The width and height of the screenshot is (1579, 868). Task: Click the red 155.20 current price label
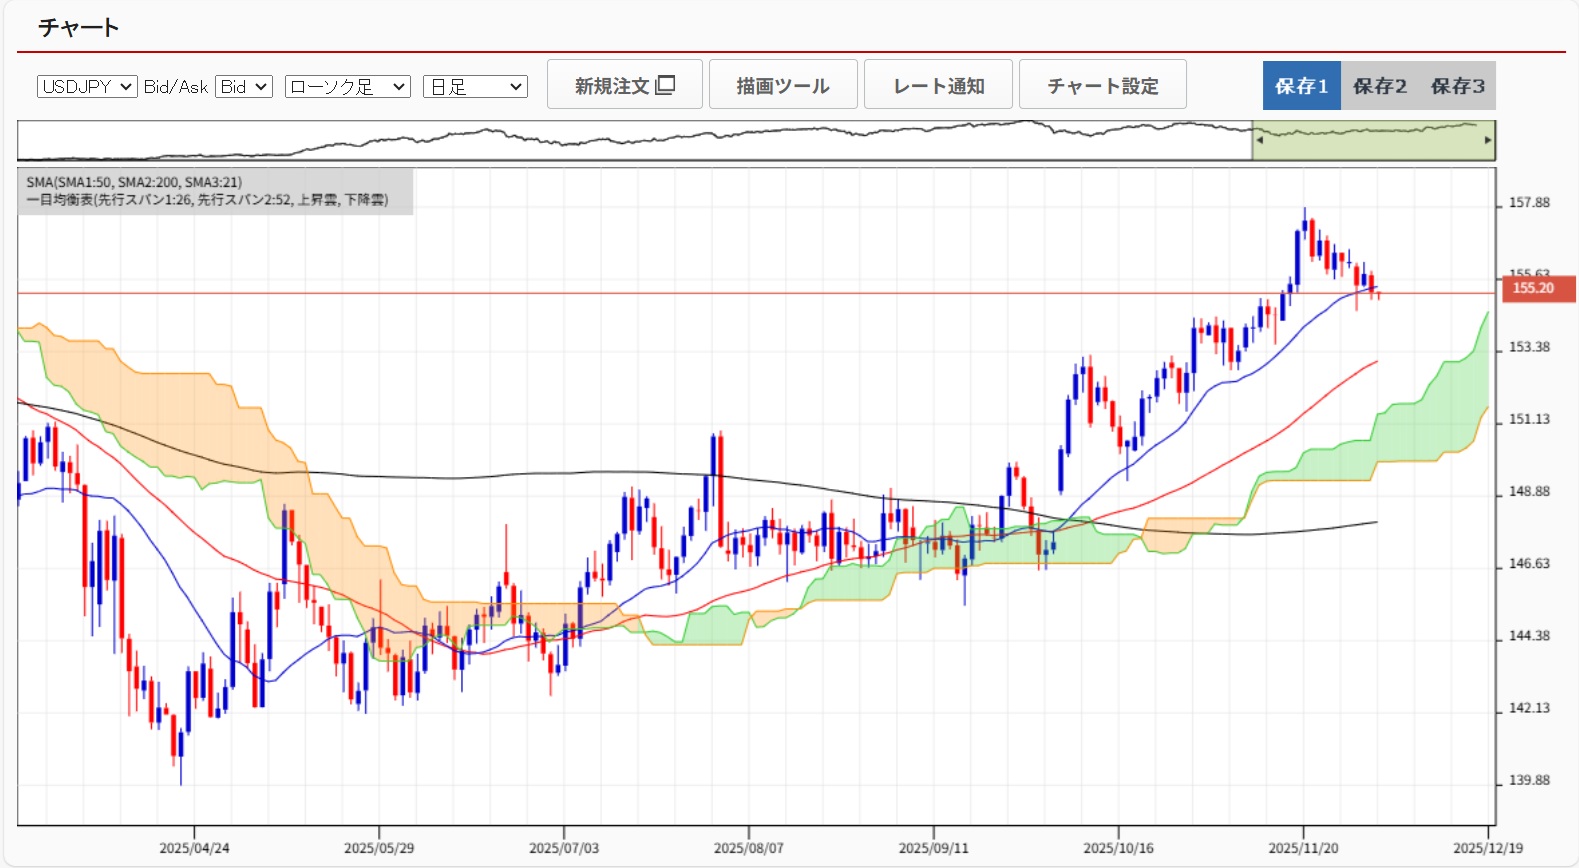(1537, 288)
